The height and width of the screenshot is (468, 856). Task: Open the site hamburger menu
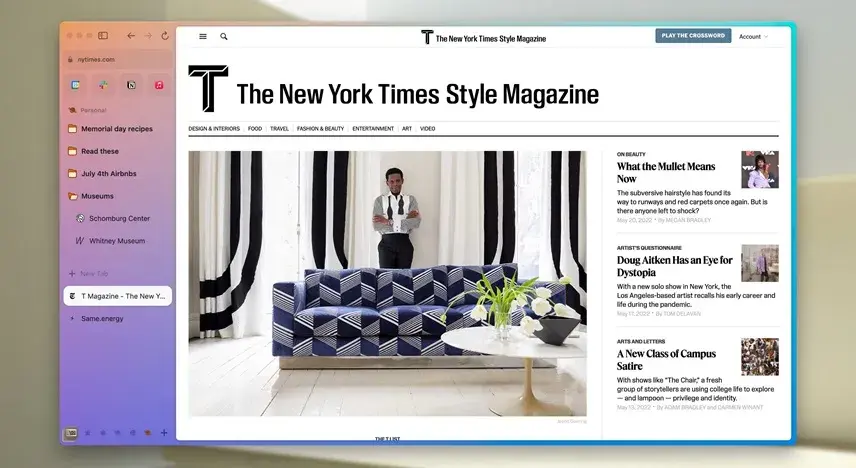point(203,36)
